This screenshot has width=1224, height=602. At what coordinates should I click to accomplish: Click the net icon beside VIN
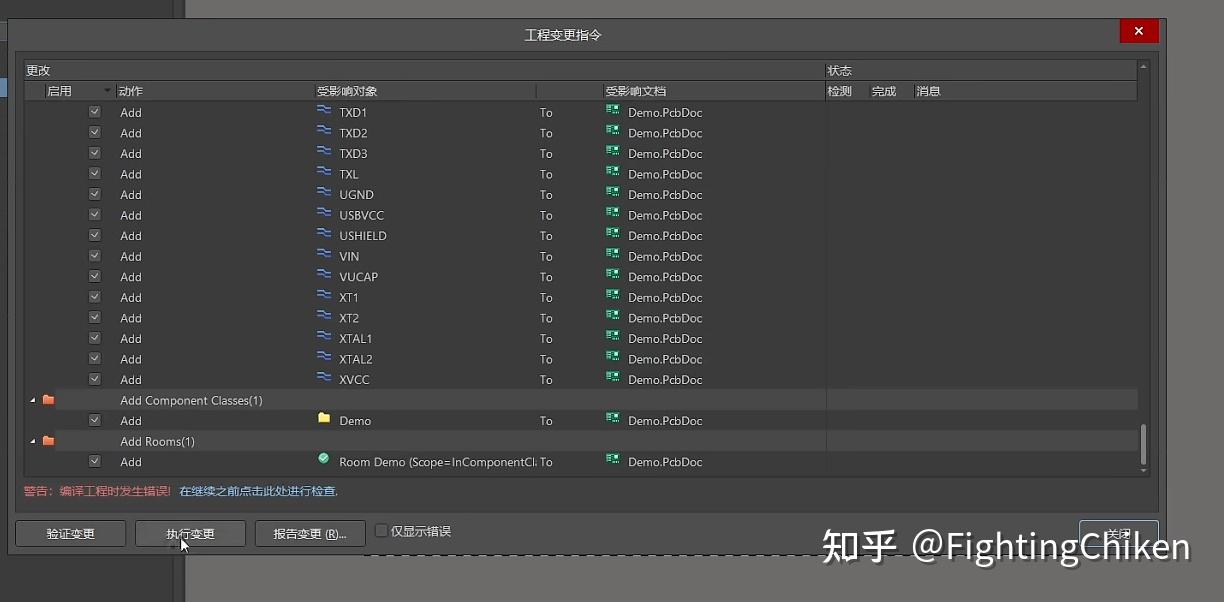pyautogui.click(x=324, y=254)
